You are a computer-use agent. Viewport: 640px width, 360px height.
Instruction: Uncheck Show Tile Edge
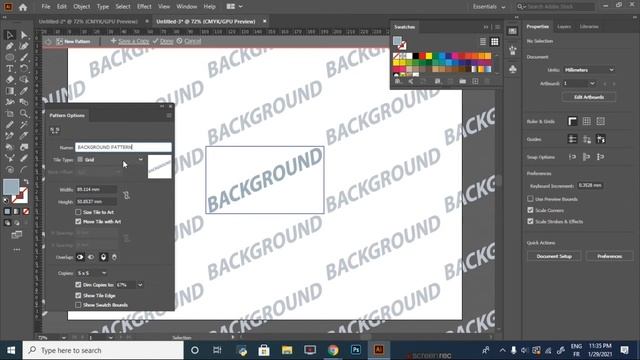pyautogui.click(x=78, y=296)
